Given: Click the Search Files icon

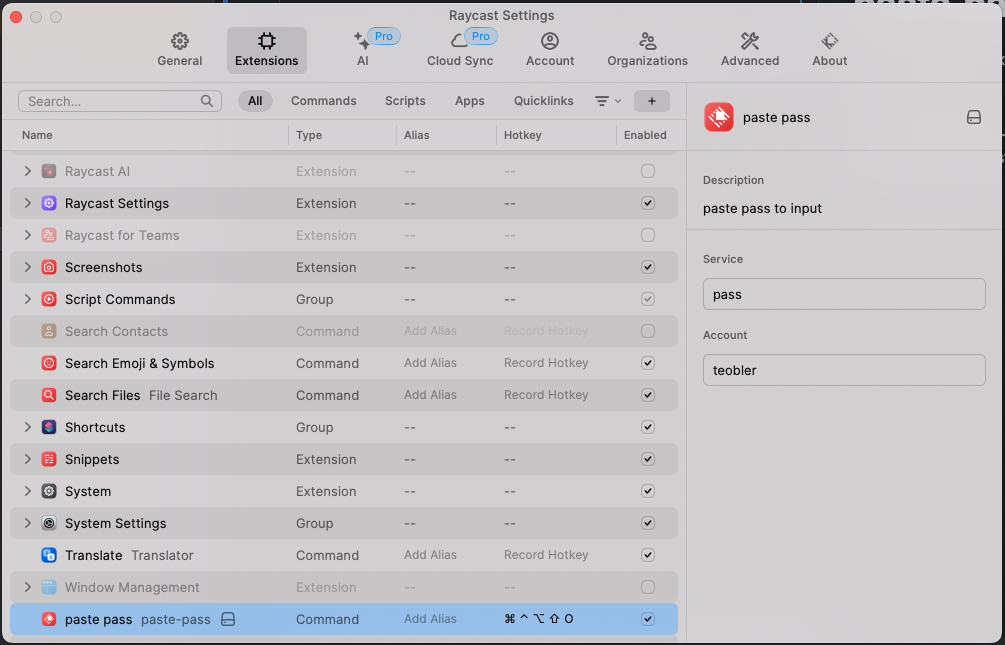Looking at the screenshot, I should (49, 395).
